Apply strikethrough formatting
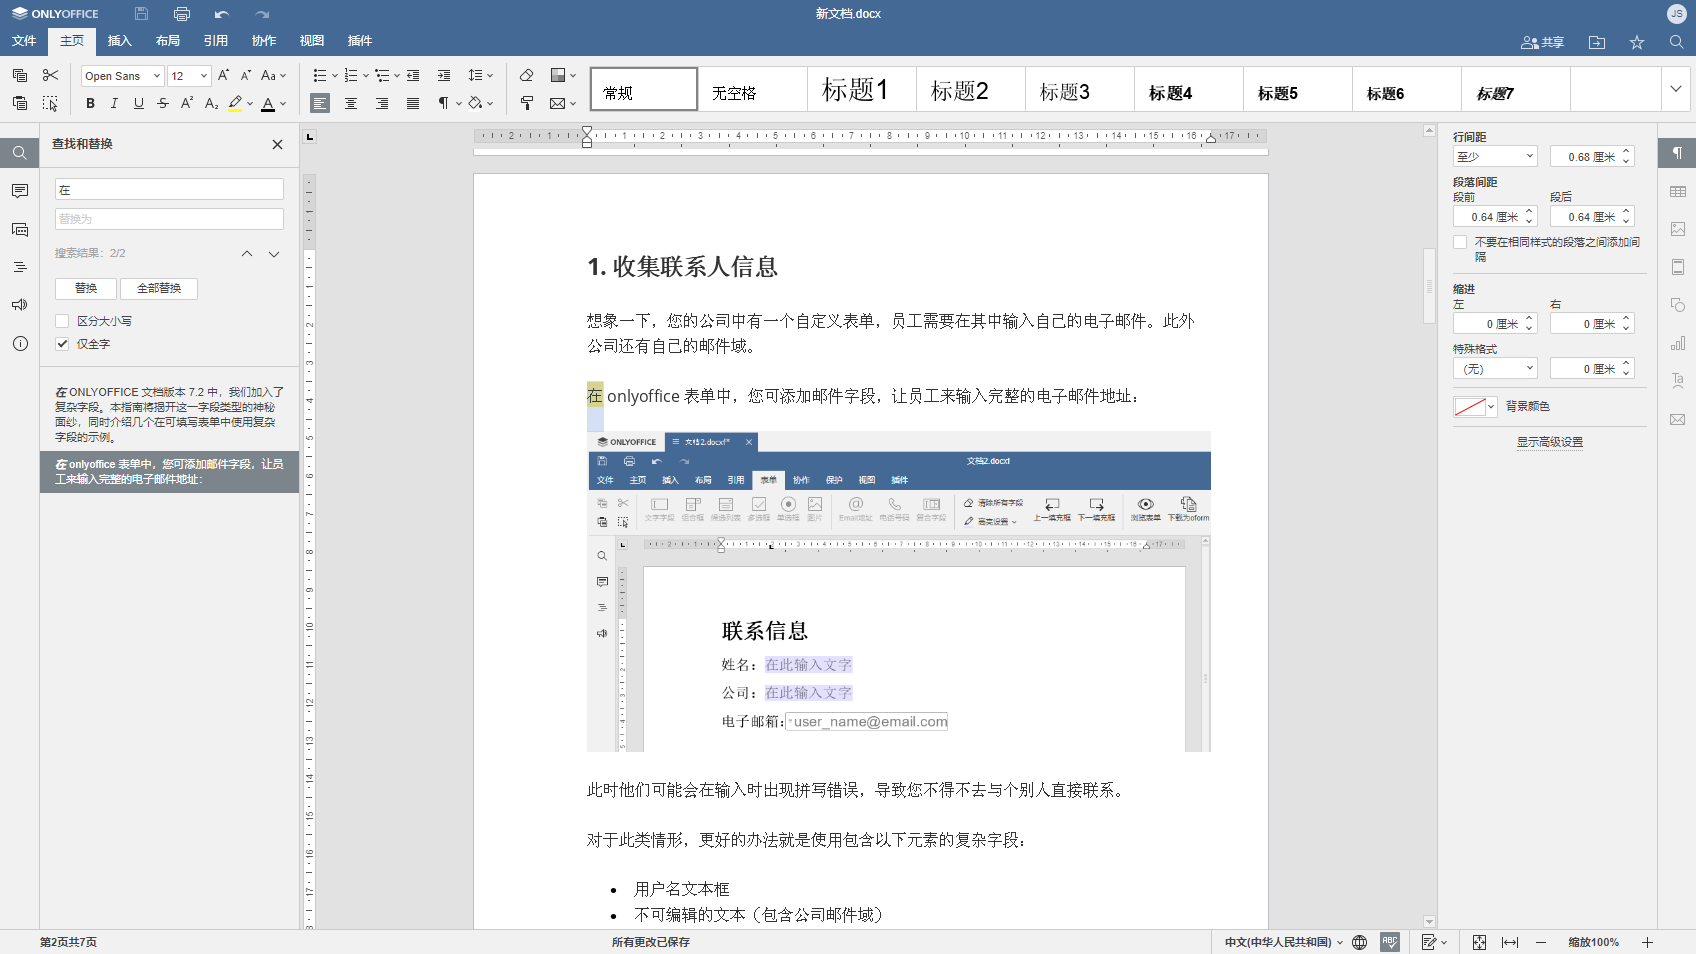 tap(163, 103)
